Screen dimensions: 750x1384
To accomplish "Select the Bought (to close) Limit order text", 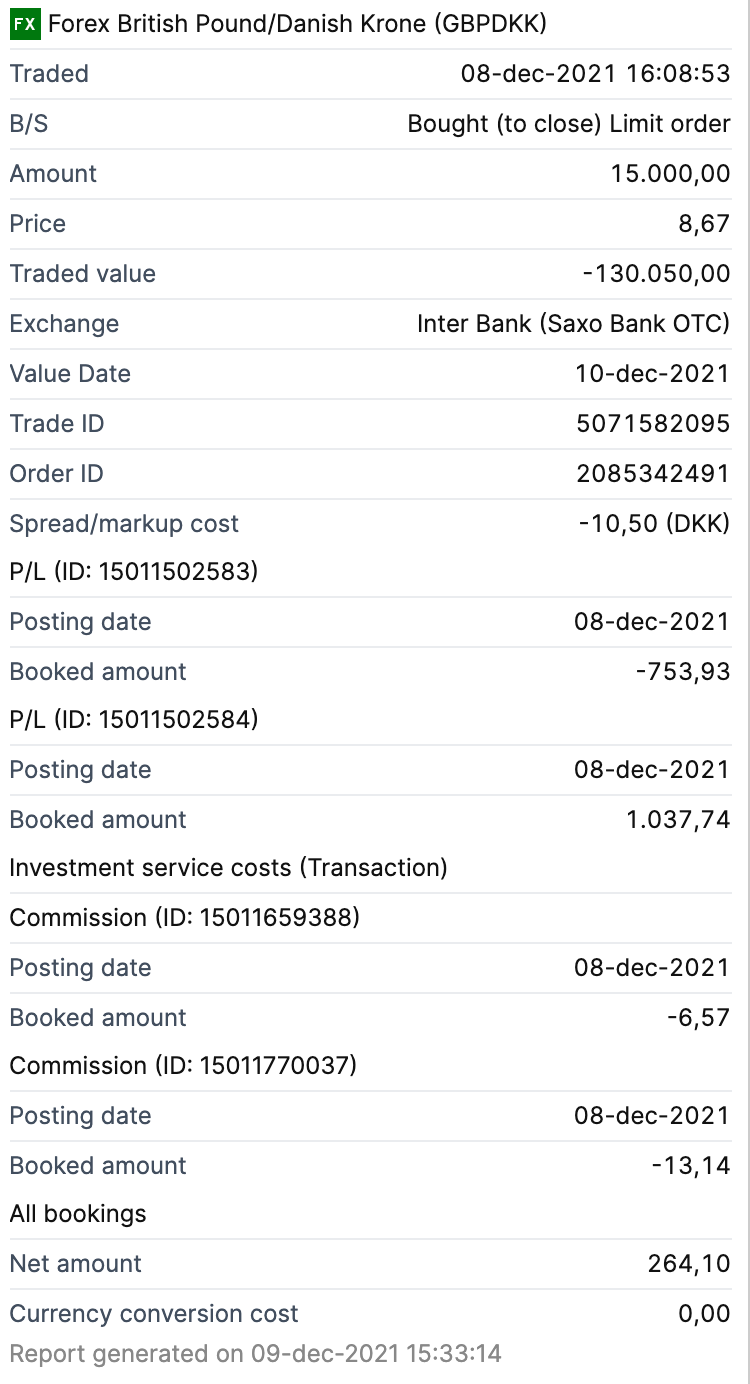I will (569, 124).
